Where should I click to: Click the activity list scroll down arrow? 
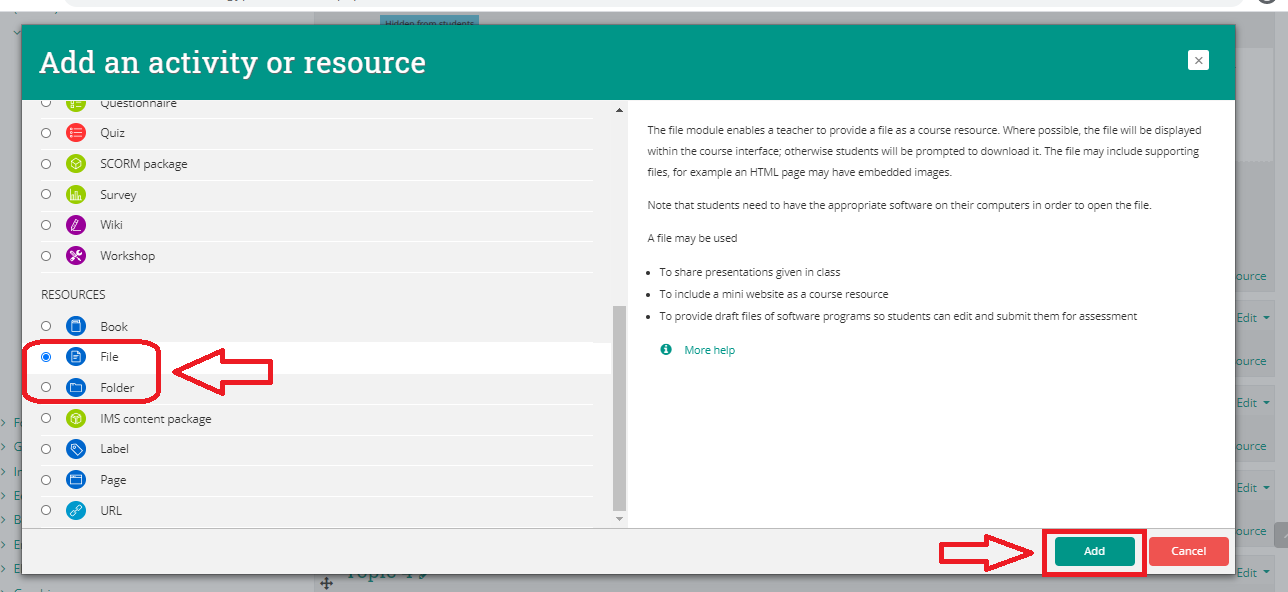(619, 519)
